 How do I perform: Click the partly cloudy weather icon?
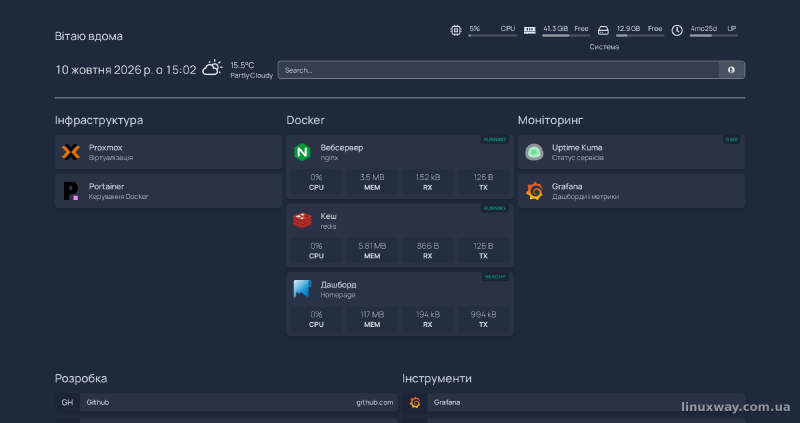click(x=212, y=68)
